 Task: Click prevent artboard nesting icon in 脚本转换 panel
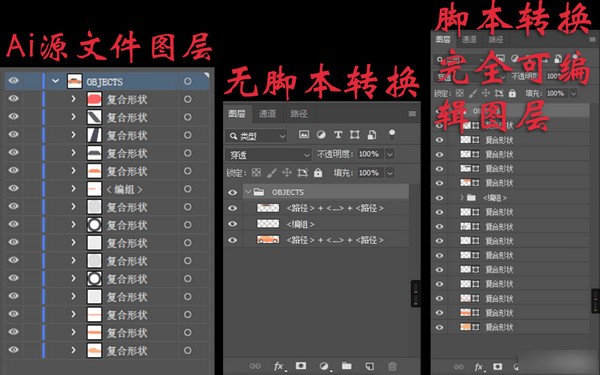point(499,93)
